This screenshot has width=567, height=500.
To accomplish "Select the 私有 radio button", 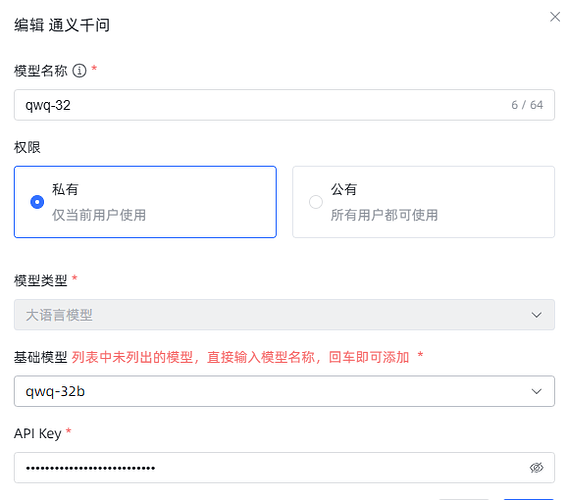I will 37,202.
